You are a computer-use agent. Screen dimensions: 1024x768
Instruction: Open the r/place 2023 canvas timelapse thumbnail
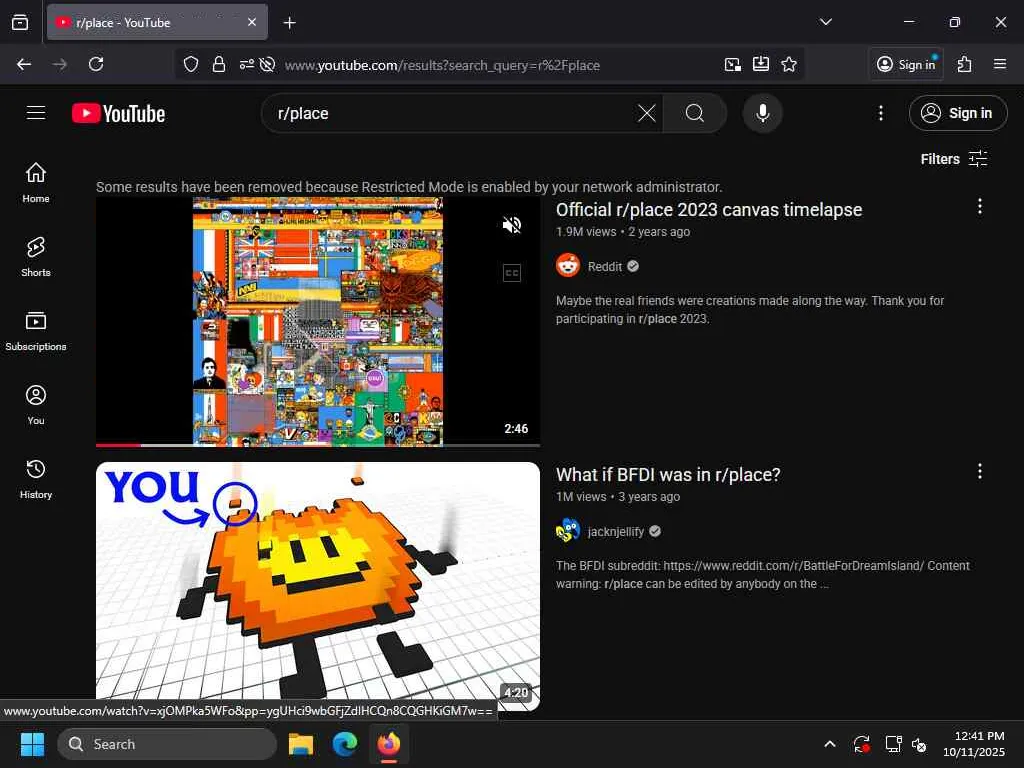318,322
